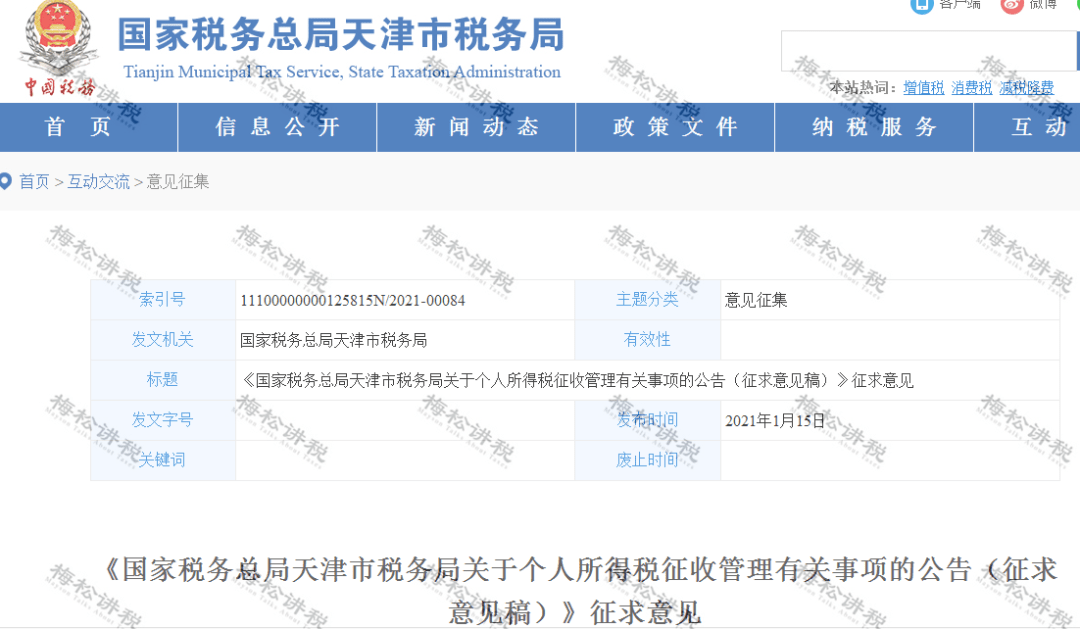1080x629 pixels.
Task: Click the 增值税 hot keyword link
Action: coord(923,88)
